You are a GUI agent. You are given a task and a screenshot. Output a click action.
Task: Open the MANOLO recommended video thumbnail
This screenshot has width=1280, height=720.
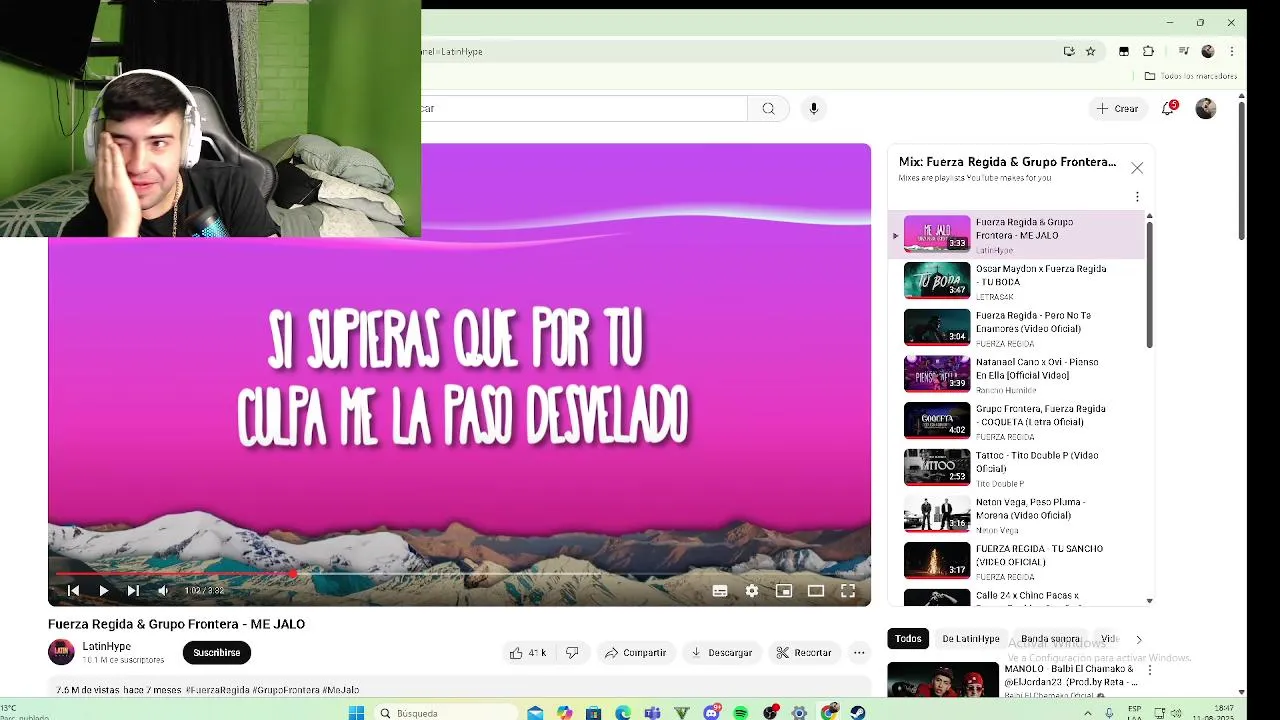click(x=943, y=680)
